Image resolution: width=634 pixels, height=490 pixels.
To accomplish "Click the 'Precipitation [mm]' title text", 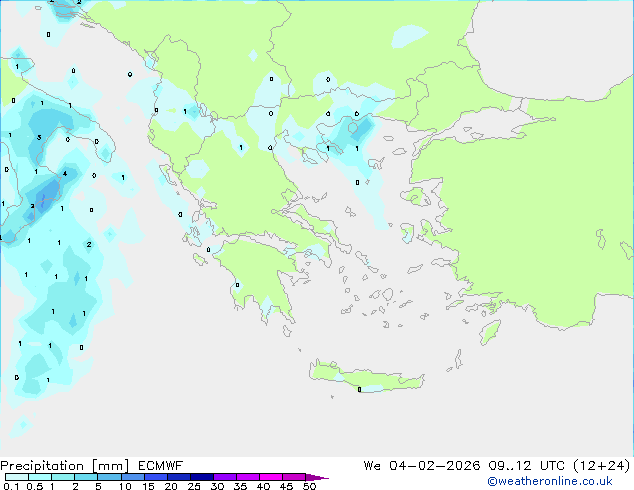I will 65,466.
